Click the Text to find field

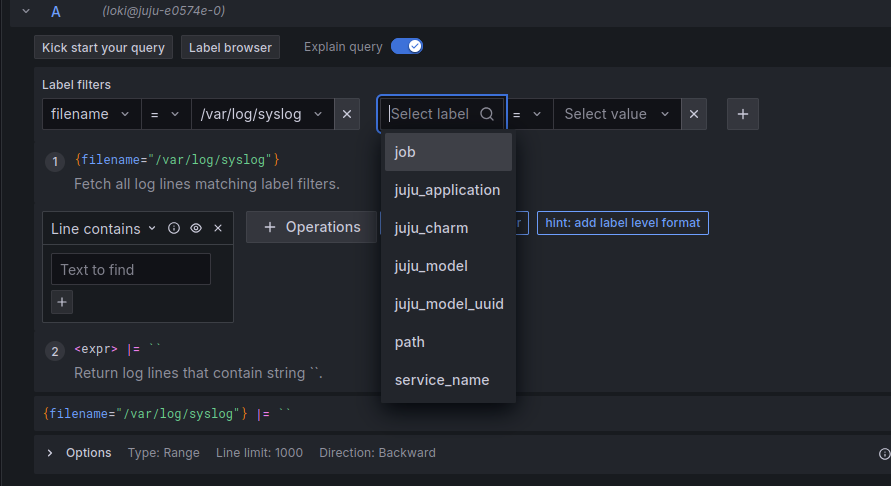tap(130, 269)
